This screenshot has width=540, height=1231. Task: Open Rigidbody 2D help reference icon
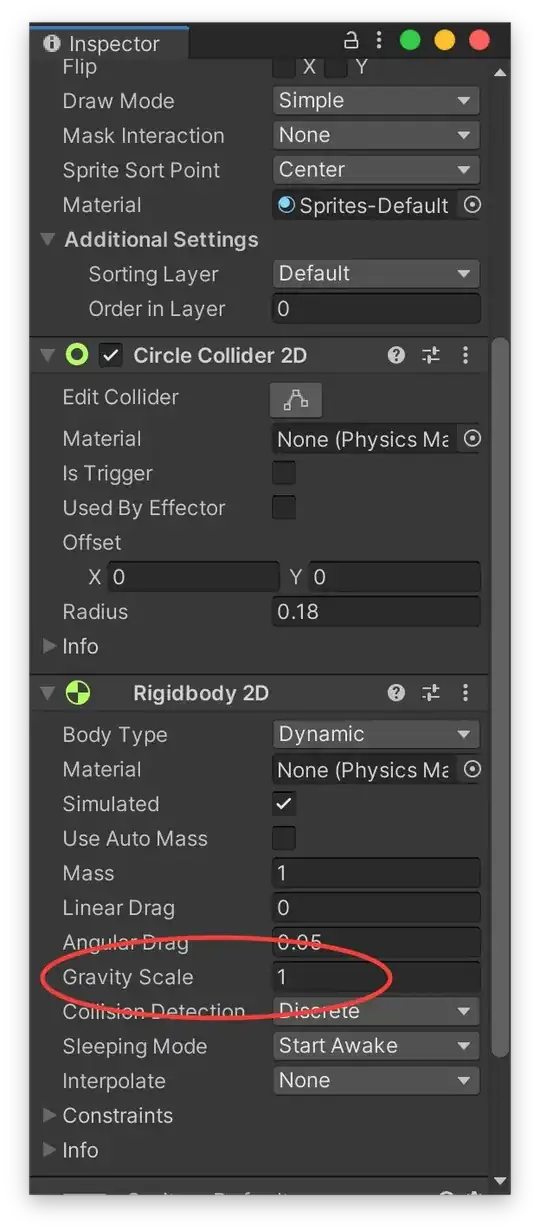[x=396, y=693]
